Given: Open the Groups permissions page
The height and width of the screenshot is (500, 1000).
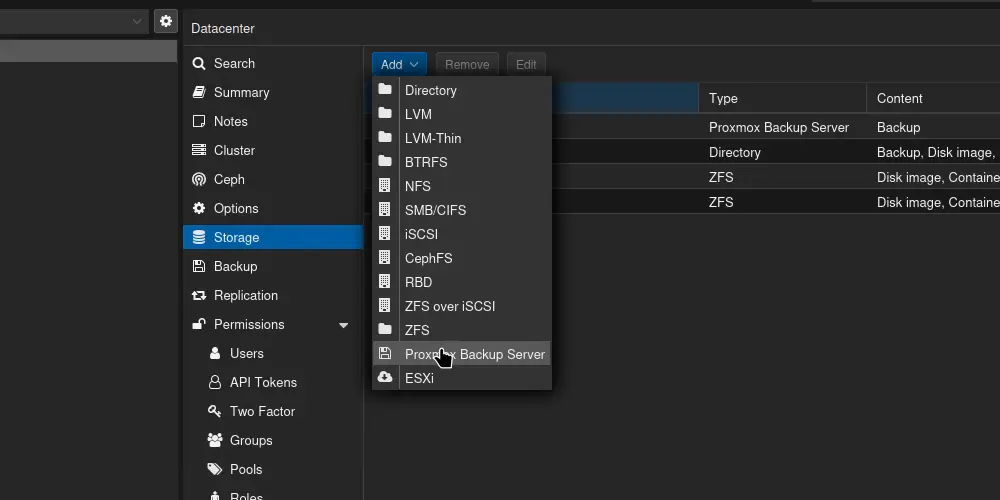Looking at the screenshot, I should [x=273, y=441].
